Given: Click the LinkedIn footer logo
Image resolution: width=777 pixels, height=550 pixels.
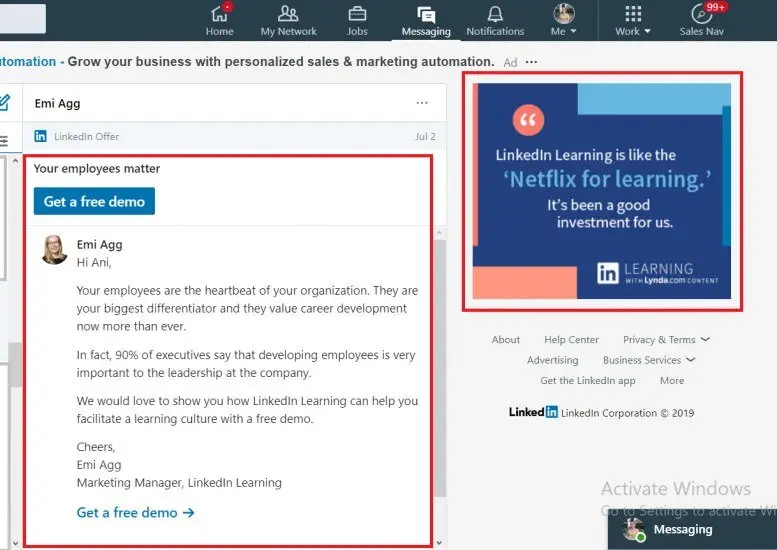Looking at the screenshot, I should pyautogui.click(x=533, y=412).
